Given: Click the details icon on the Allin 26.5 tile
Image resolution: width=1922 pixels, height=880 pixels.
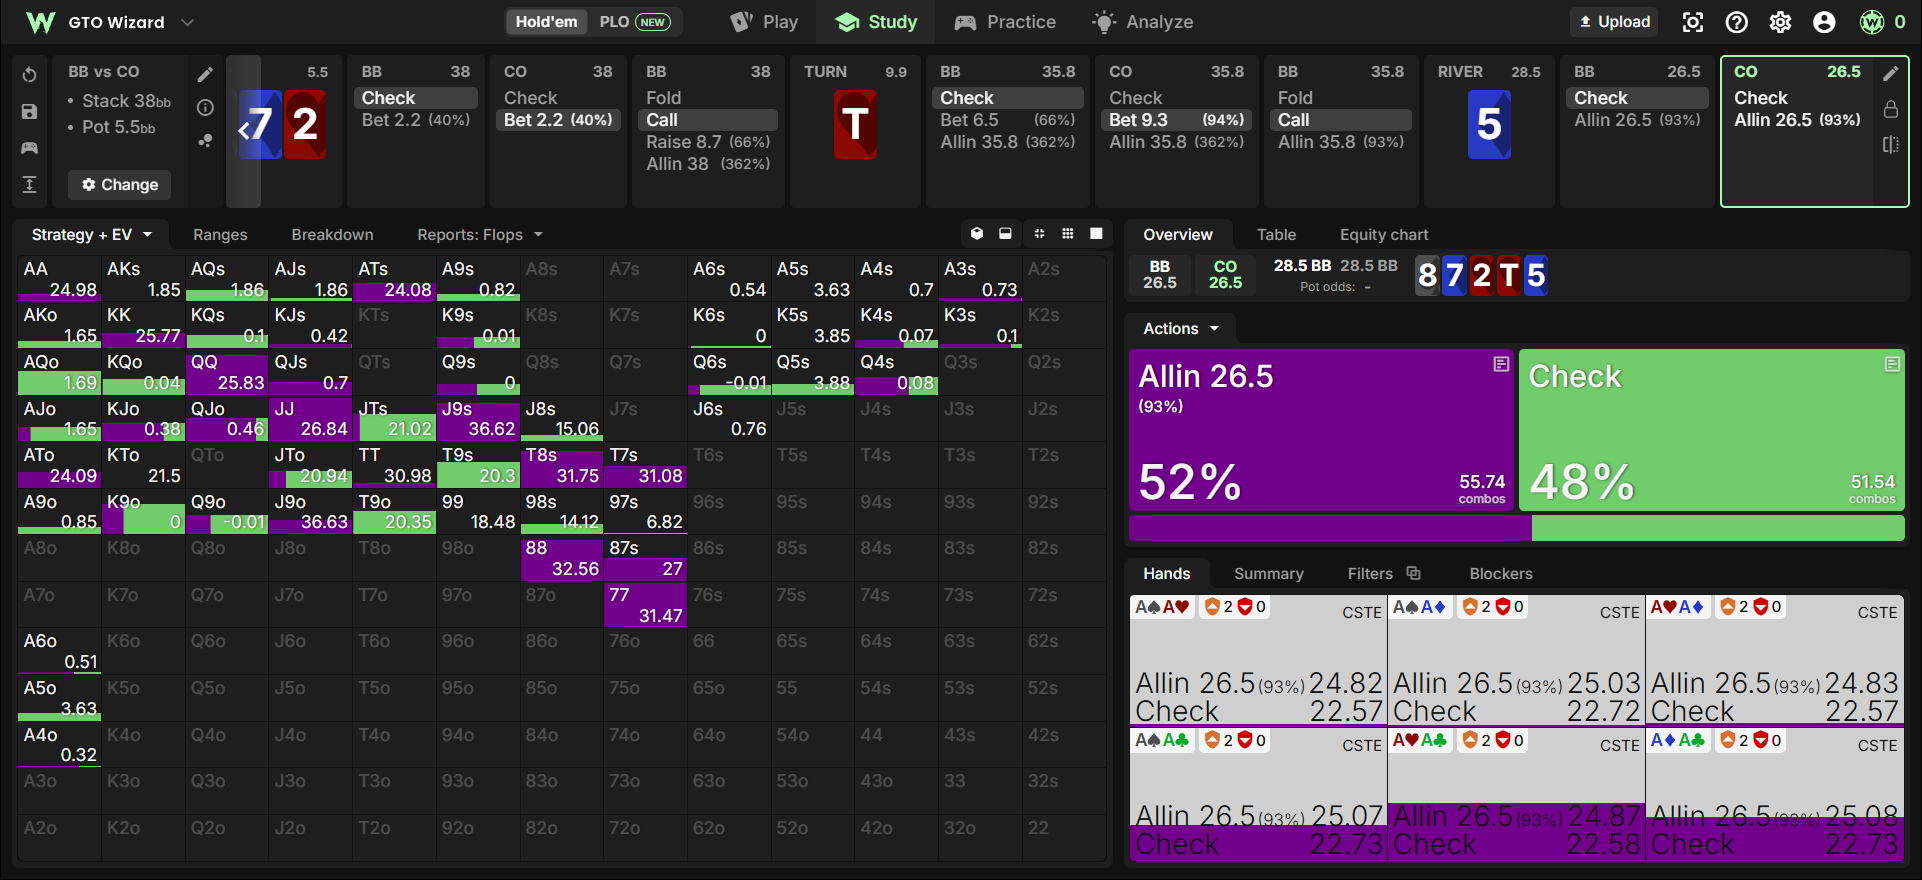Looking at the screenshot, I should [1501, 365].
